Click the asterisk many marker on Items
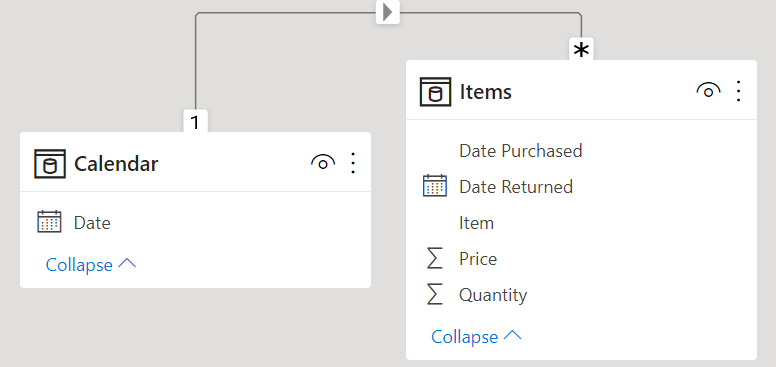This screenshot has width=776, height=367. pos(581,50)
